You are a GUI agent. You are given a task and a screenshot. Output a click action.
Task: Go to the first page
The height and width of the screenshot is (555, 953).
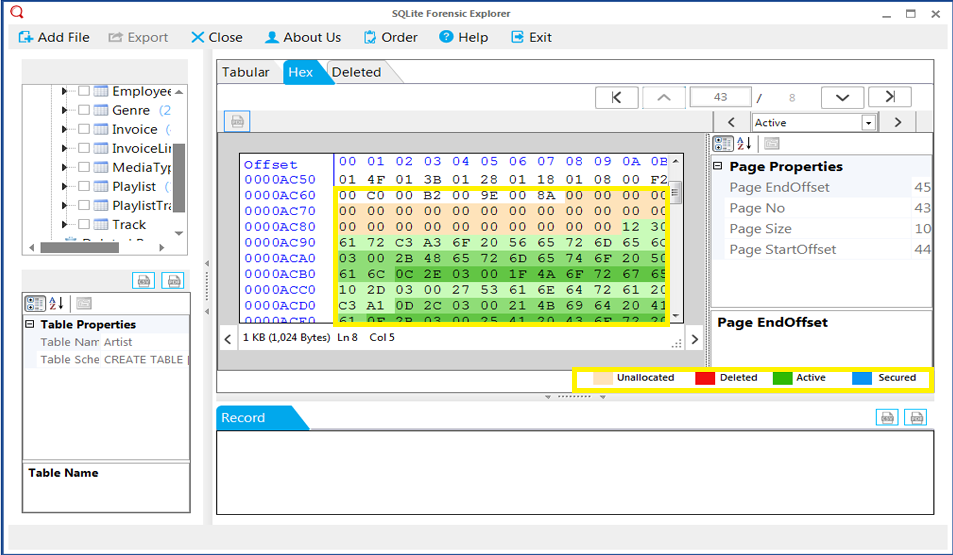[x=616, y=97]
